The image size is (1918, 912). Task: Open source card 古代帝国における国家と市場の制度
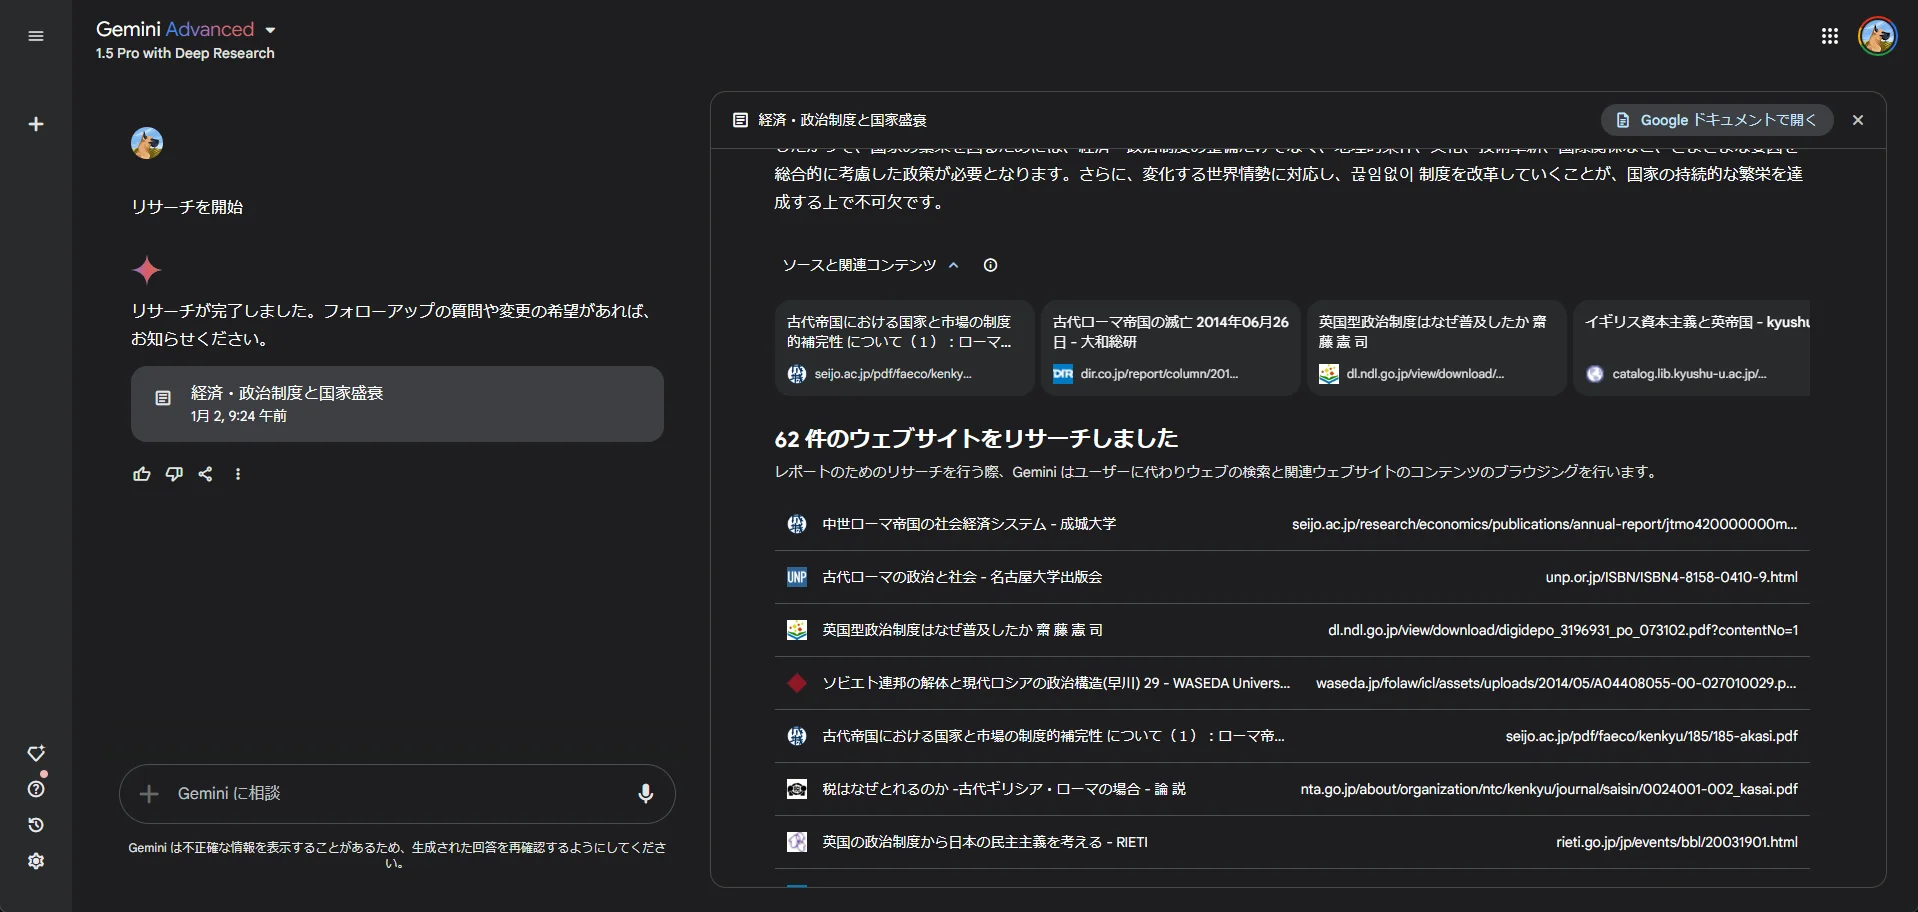(904, 348)
